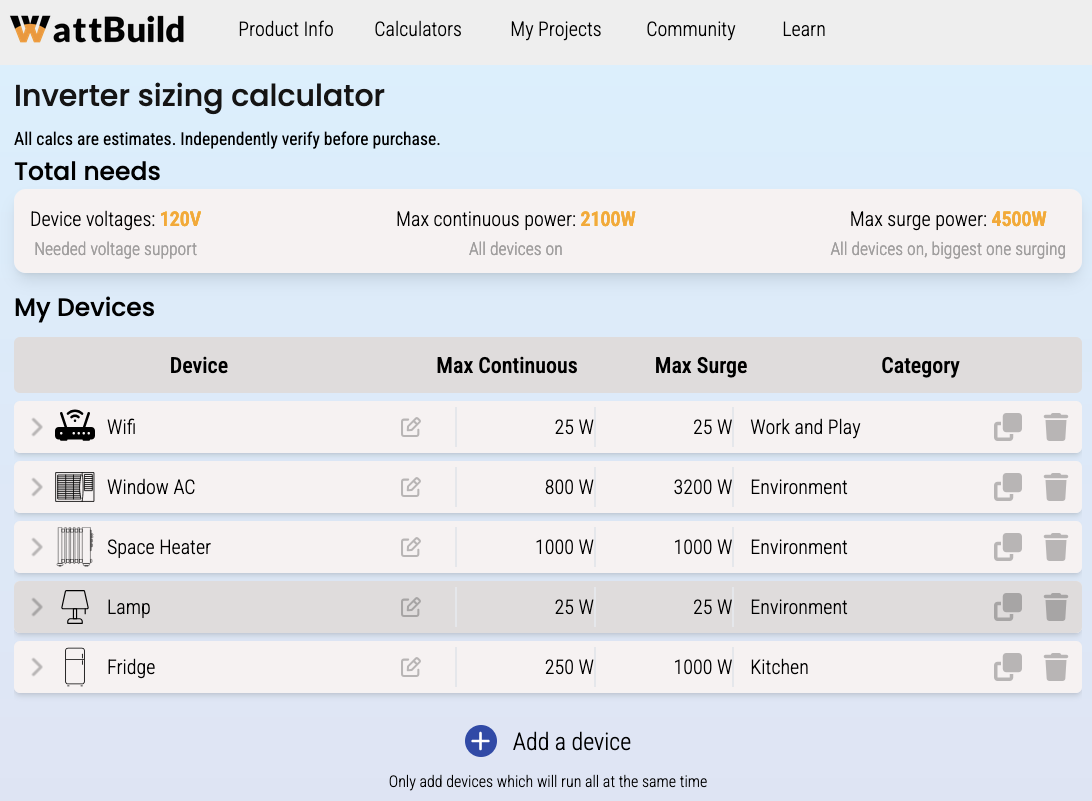Delete the Fridge device
Viewport: 1092px width, 801px height.
point(1055,667)
